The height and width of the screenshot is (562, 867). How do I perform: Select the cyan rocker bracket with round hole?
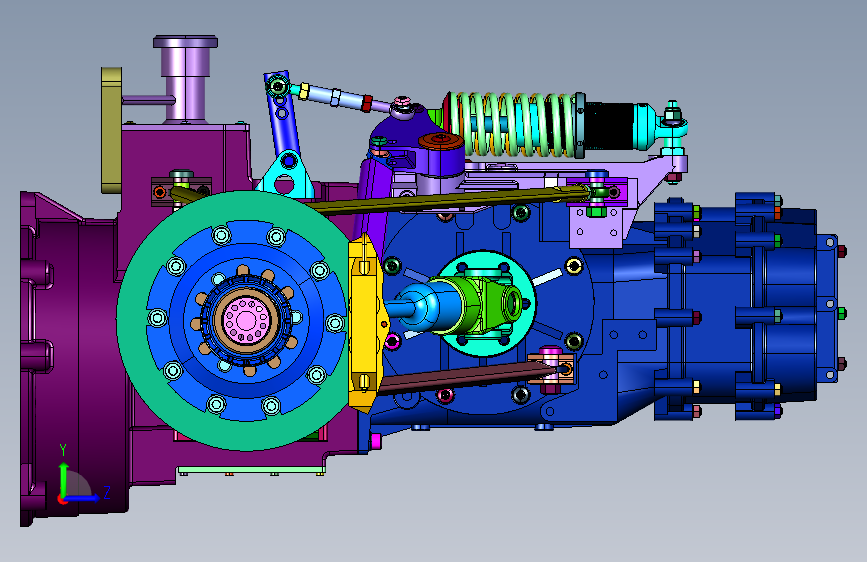tap(286, 174)
